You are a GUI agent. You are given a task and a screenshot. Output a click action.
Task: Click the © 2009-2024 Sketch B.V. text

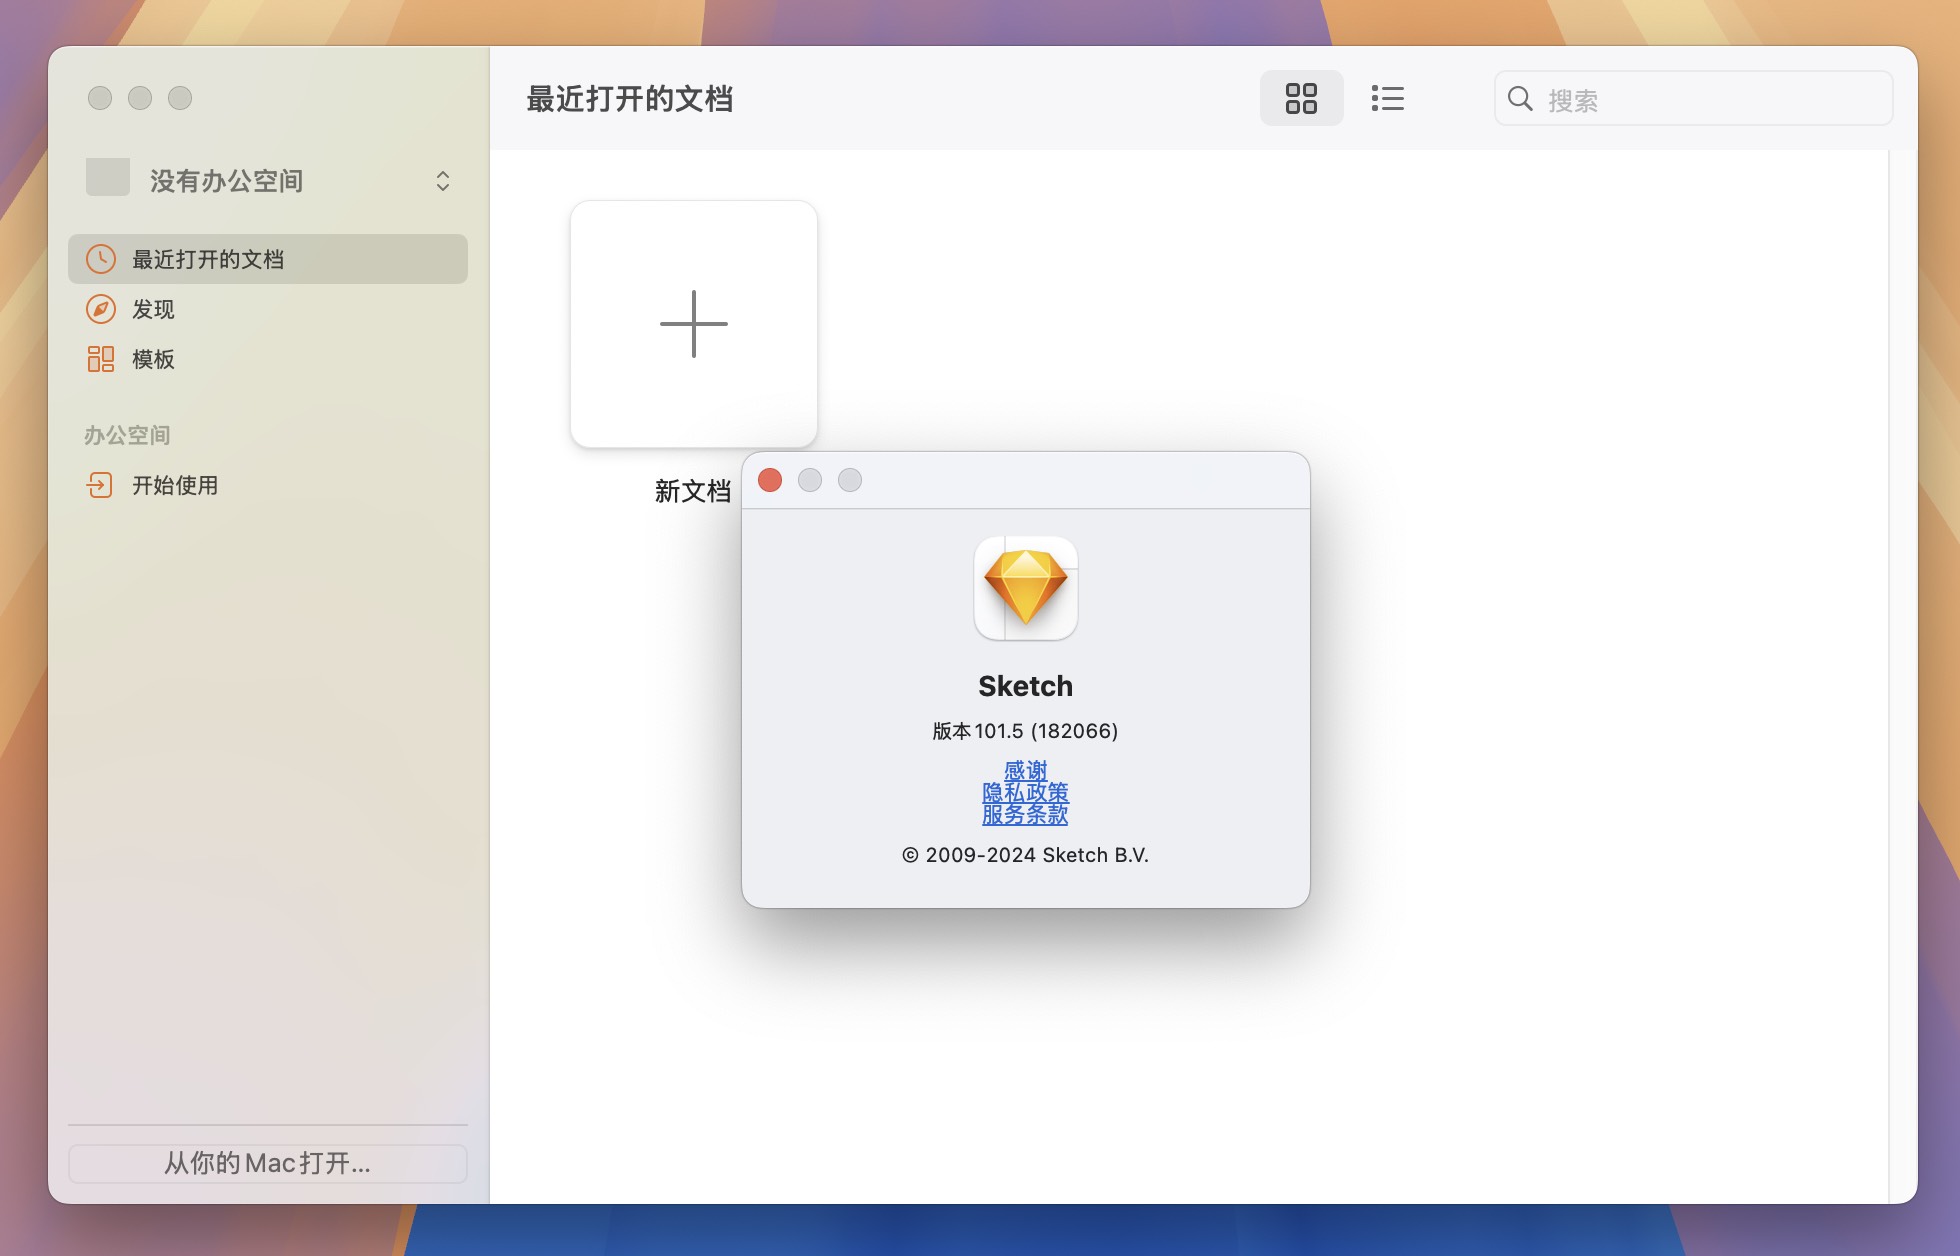click(1025, 855)
